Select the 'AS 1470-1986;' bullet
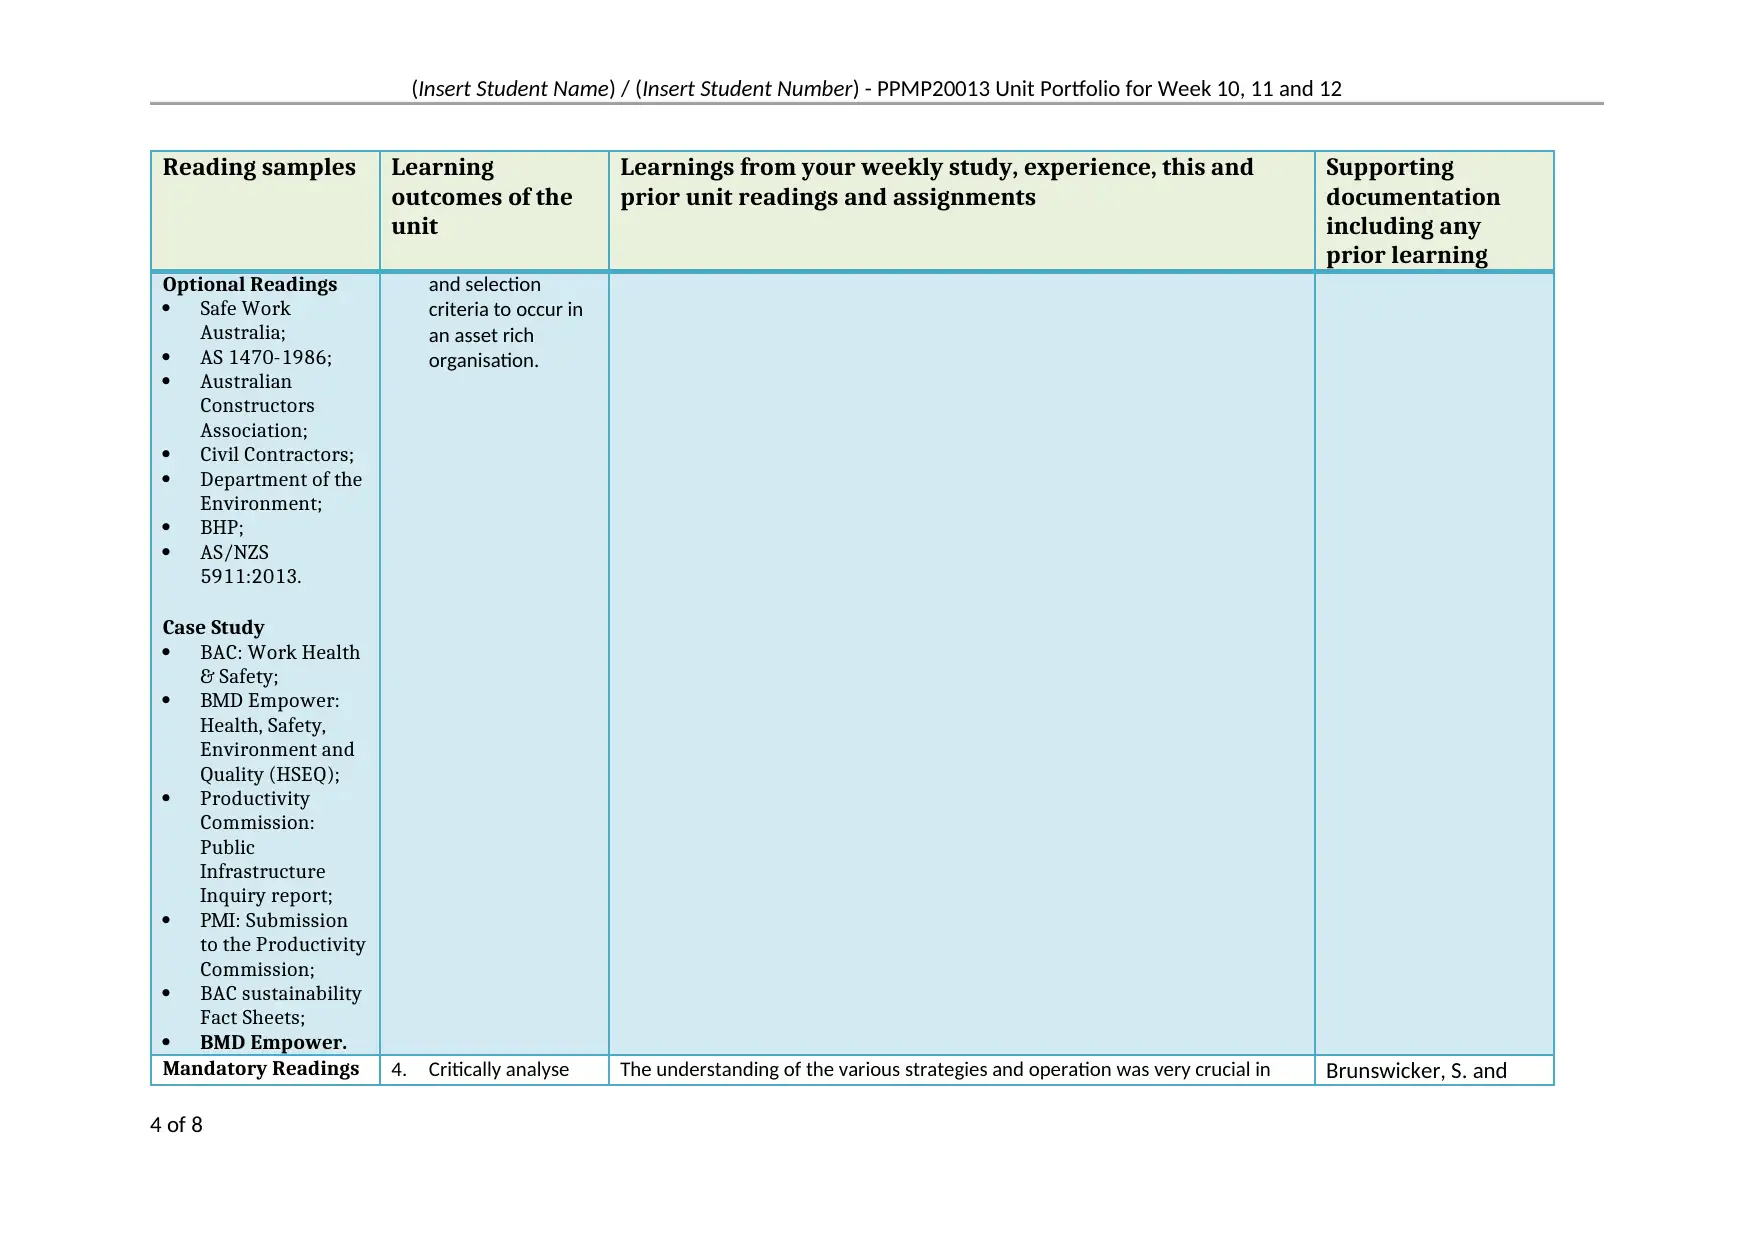 point(266,357)
